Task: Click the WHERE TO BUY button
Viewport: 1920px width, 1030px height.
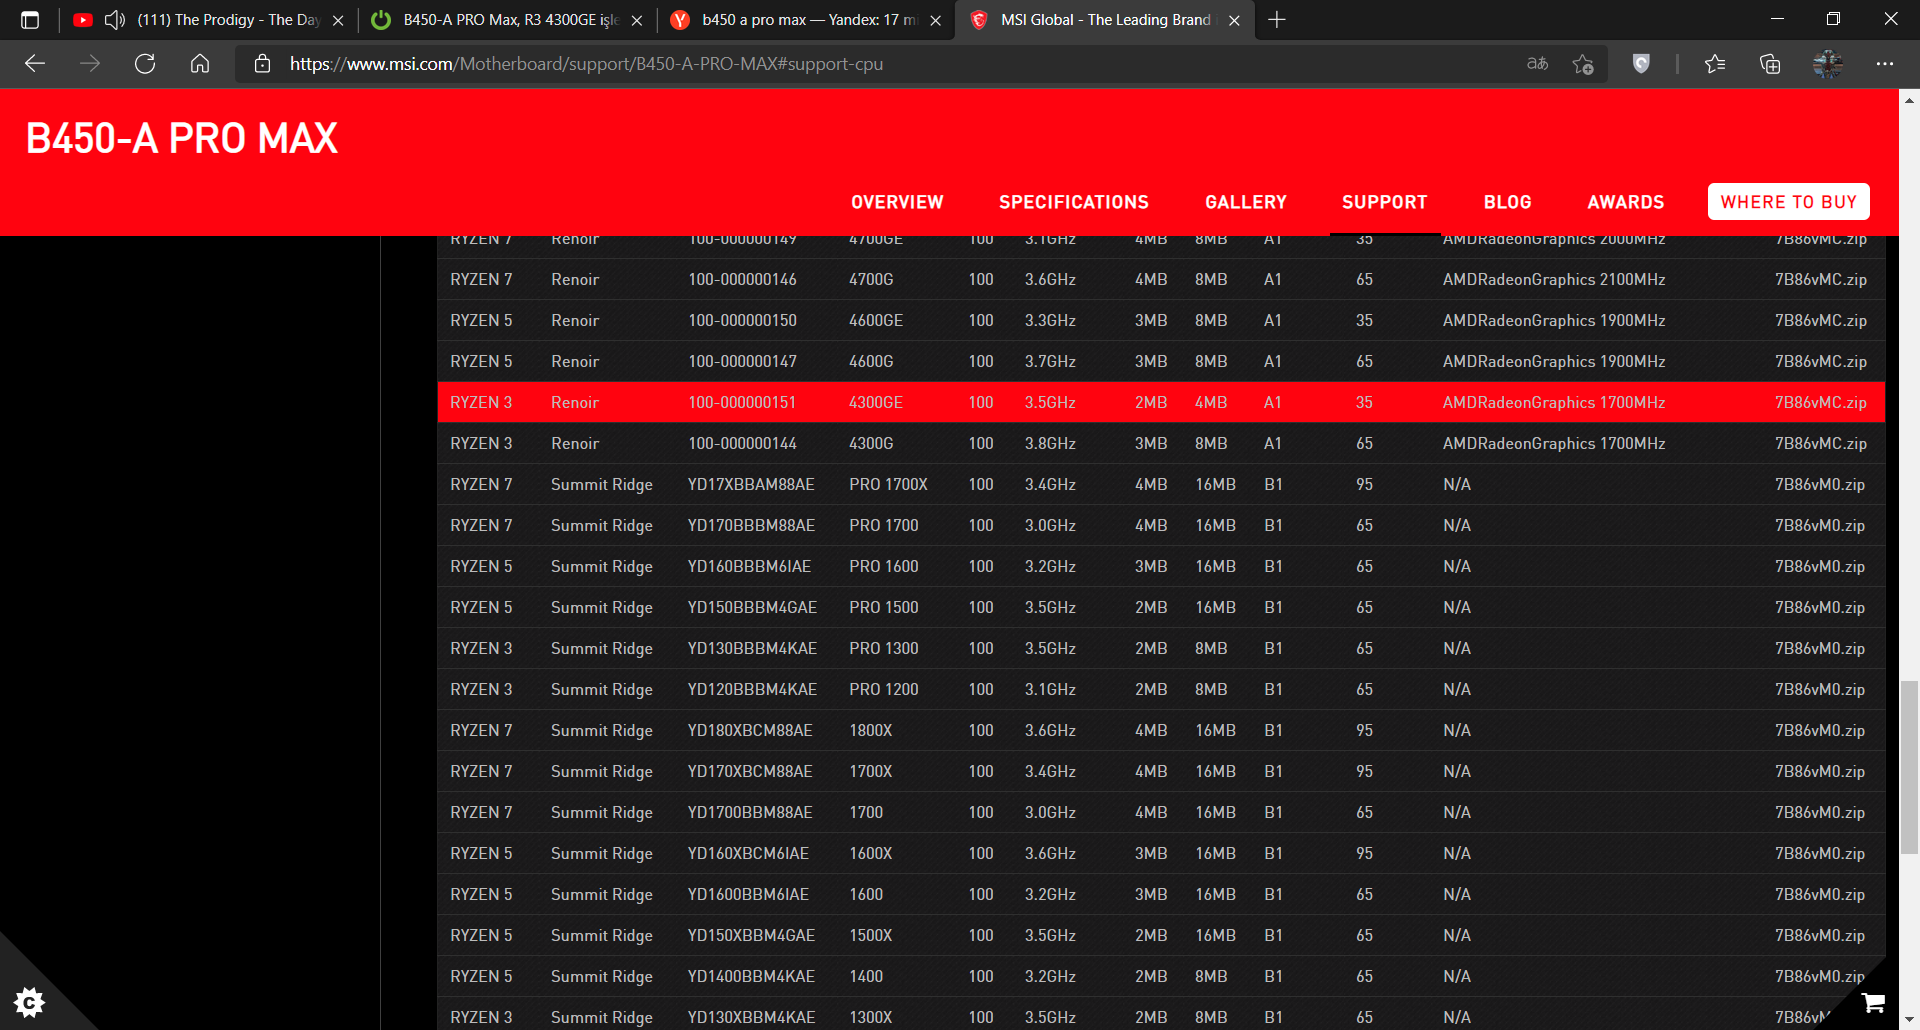Action: 1789,202
